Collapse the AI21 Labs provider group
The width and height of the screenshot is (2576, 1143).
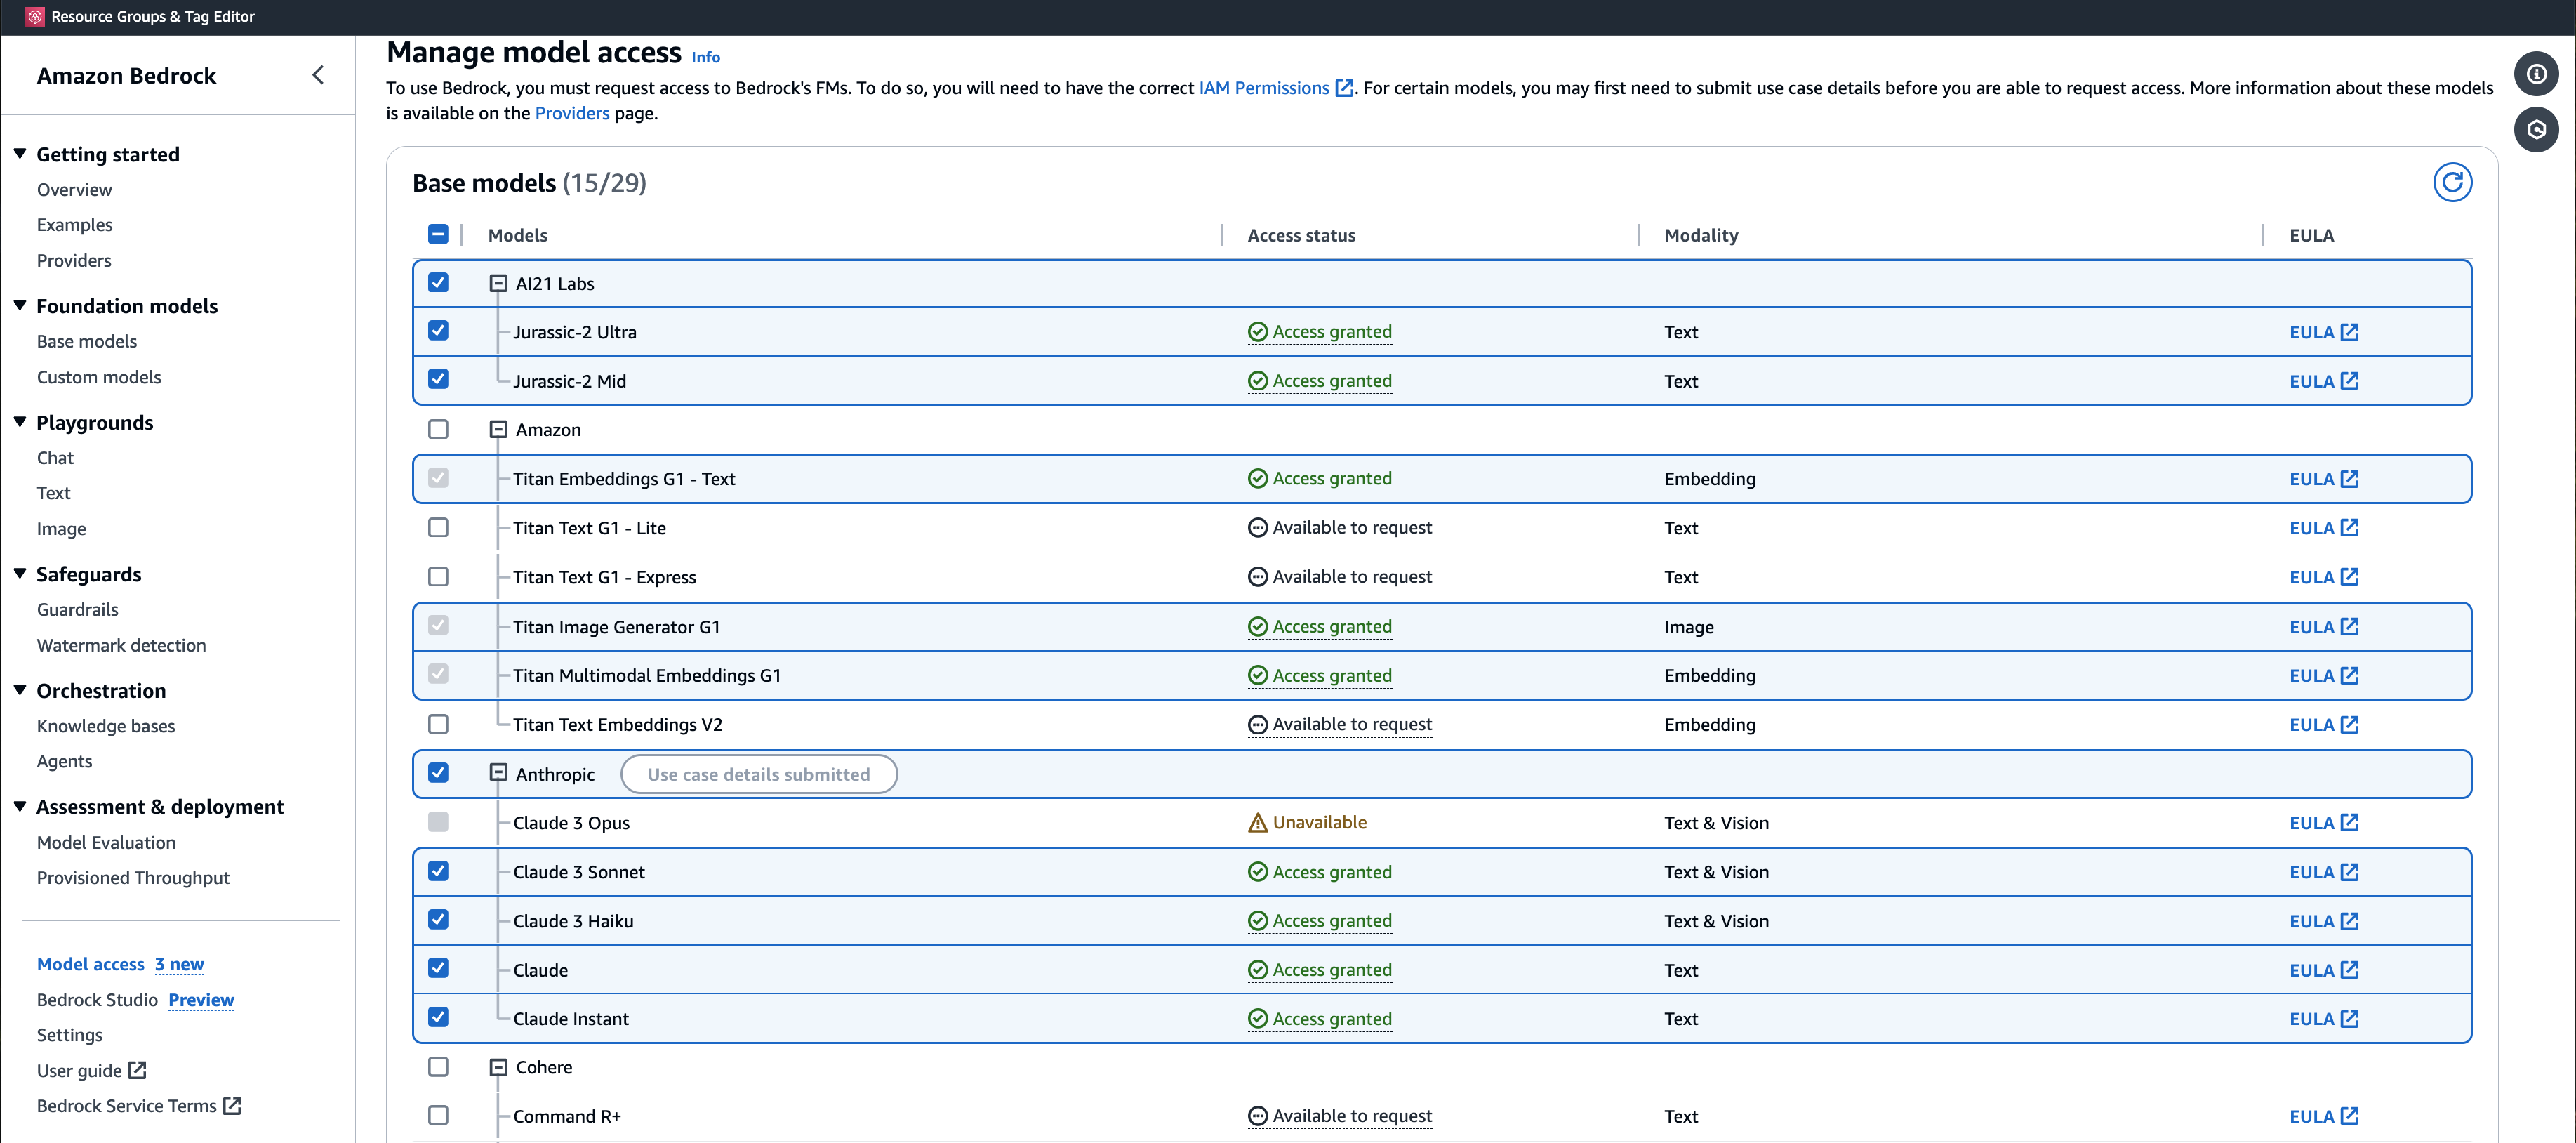(x=498, y=284)
